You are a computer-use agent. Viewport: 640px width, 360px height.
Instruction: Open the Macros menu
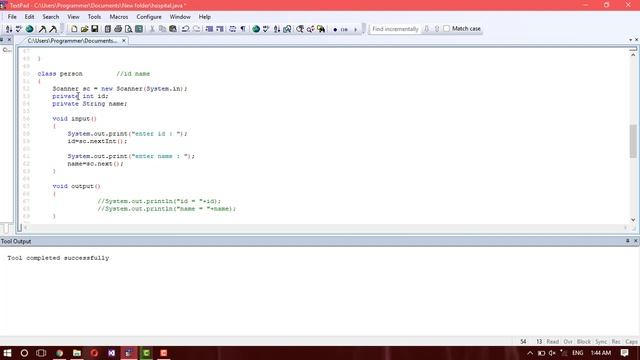[119, 17]
